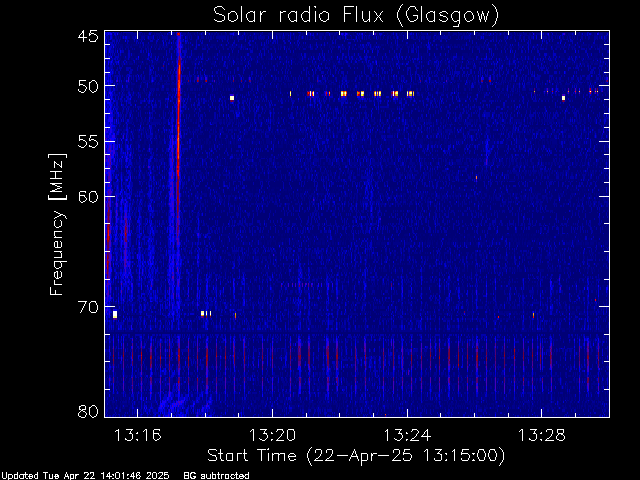Click the 50 frequency tick label
This screenshot has width=640, height=480.
pyautogui.click(x=88, y=87)
